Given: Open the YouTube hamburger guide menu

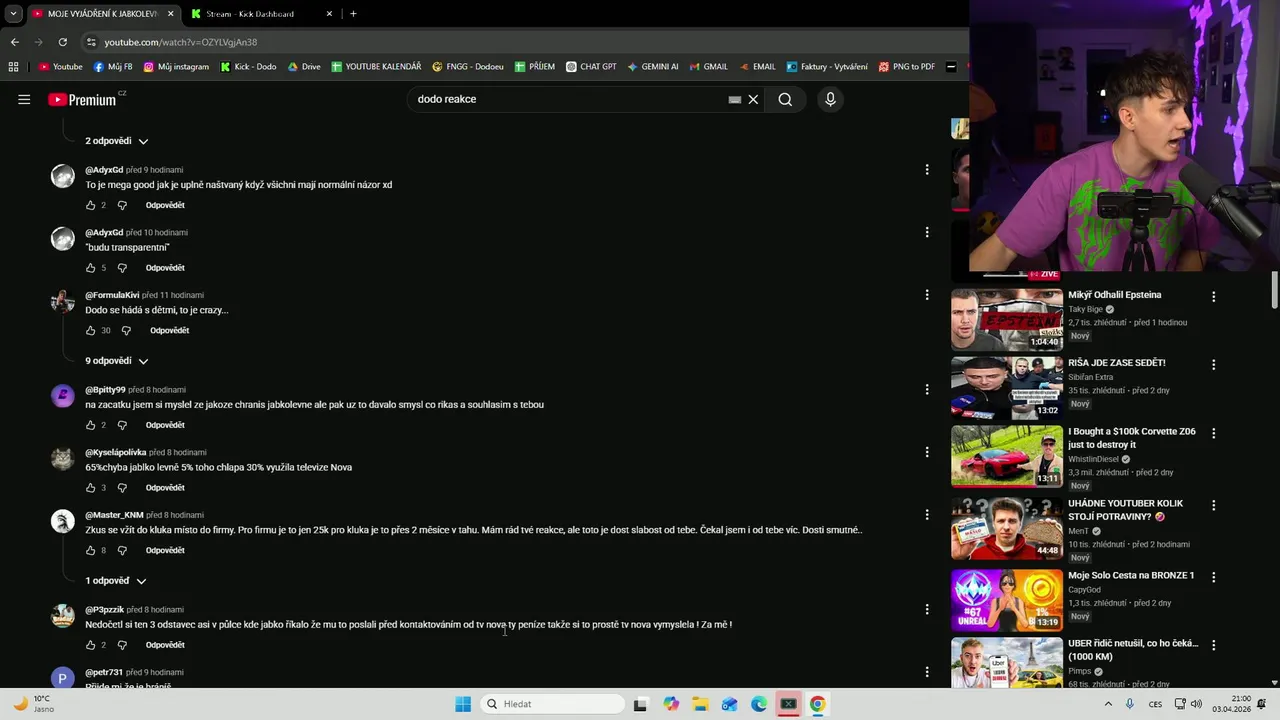Looking at the screenshot, I should click(24, 99).
